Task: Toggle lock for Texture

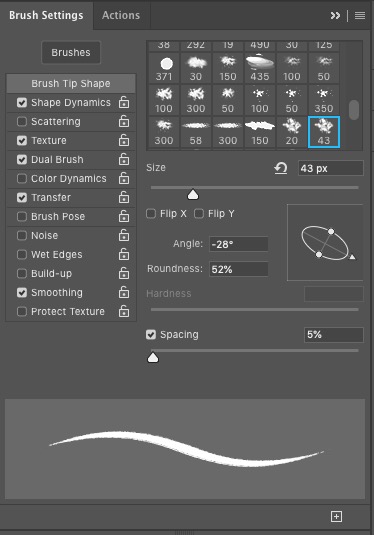Action: (x=124, y=140)
